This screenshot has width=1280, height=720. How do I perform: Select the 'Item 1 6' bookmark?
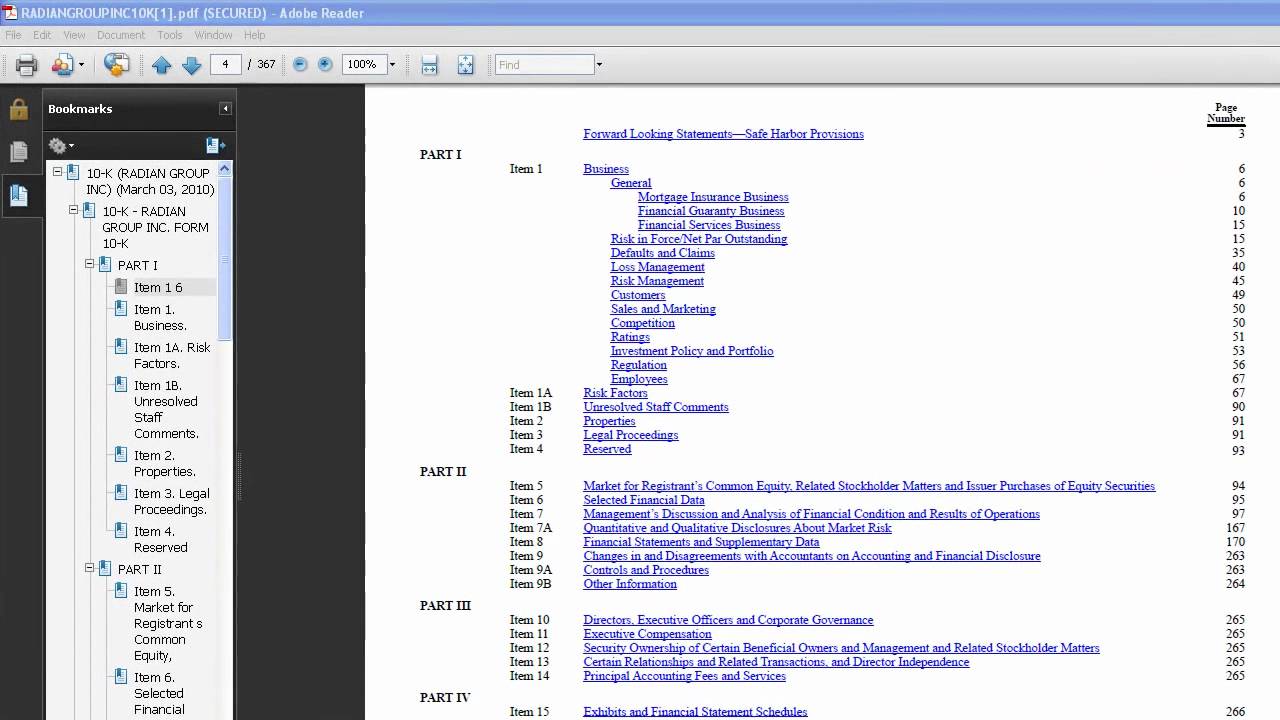pos(158,287)
